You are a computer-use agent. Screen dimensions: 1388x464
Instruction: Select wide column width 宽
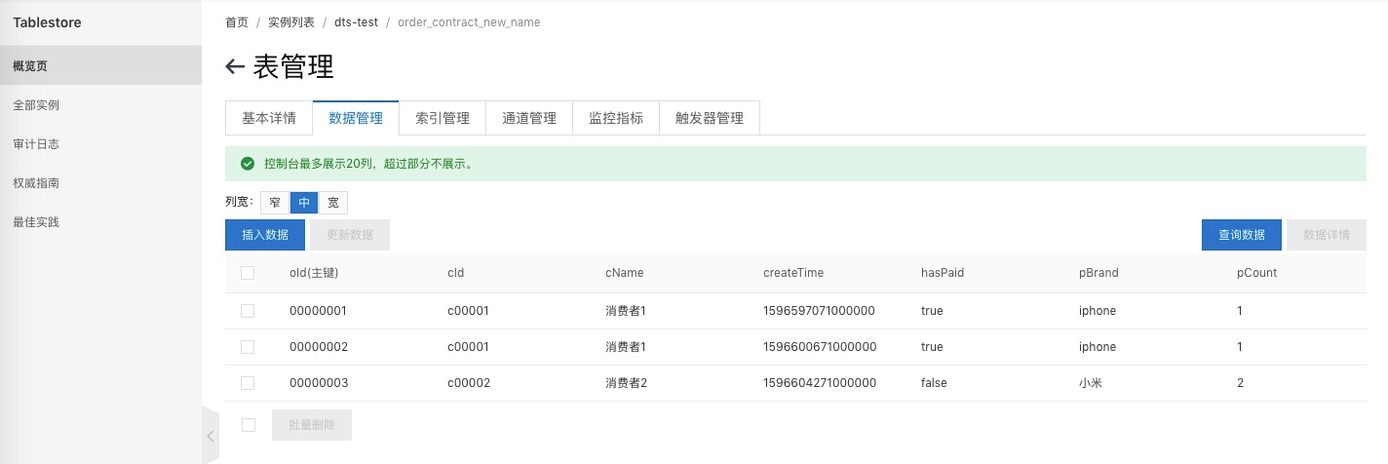(333, 202)
